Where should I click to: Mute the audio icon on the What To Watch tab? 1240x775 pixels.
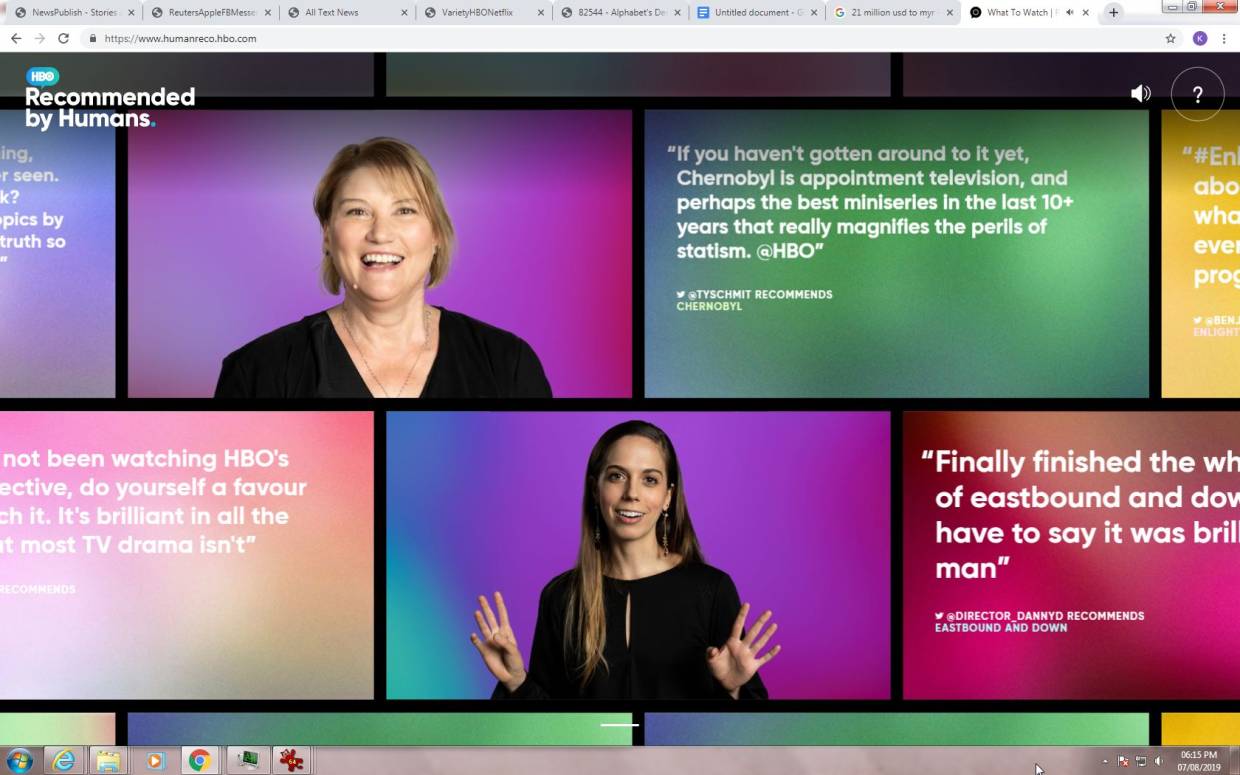pyautogui.click(x=1069, y=12)
